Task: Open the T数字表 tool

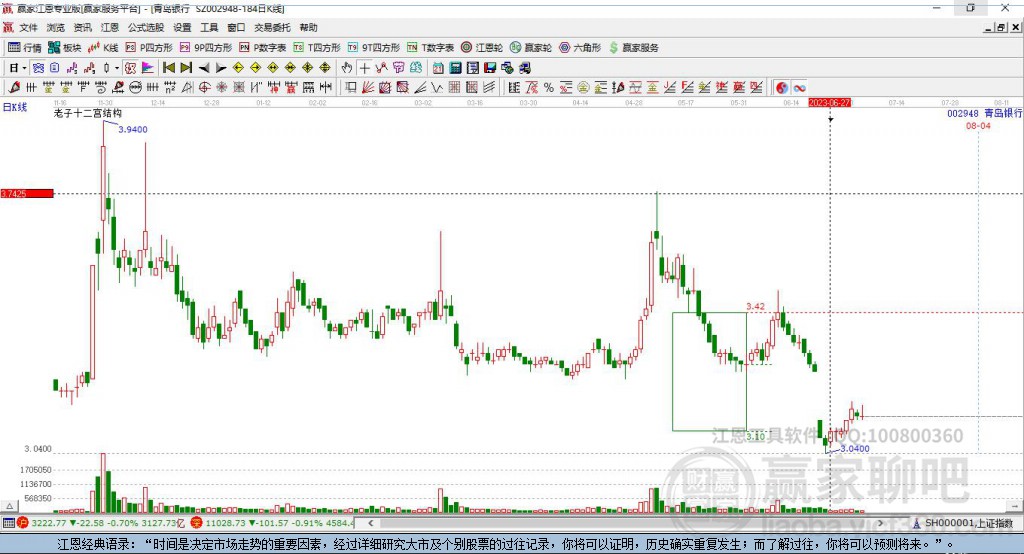Action: (x=430, y=48)
